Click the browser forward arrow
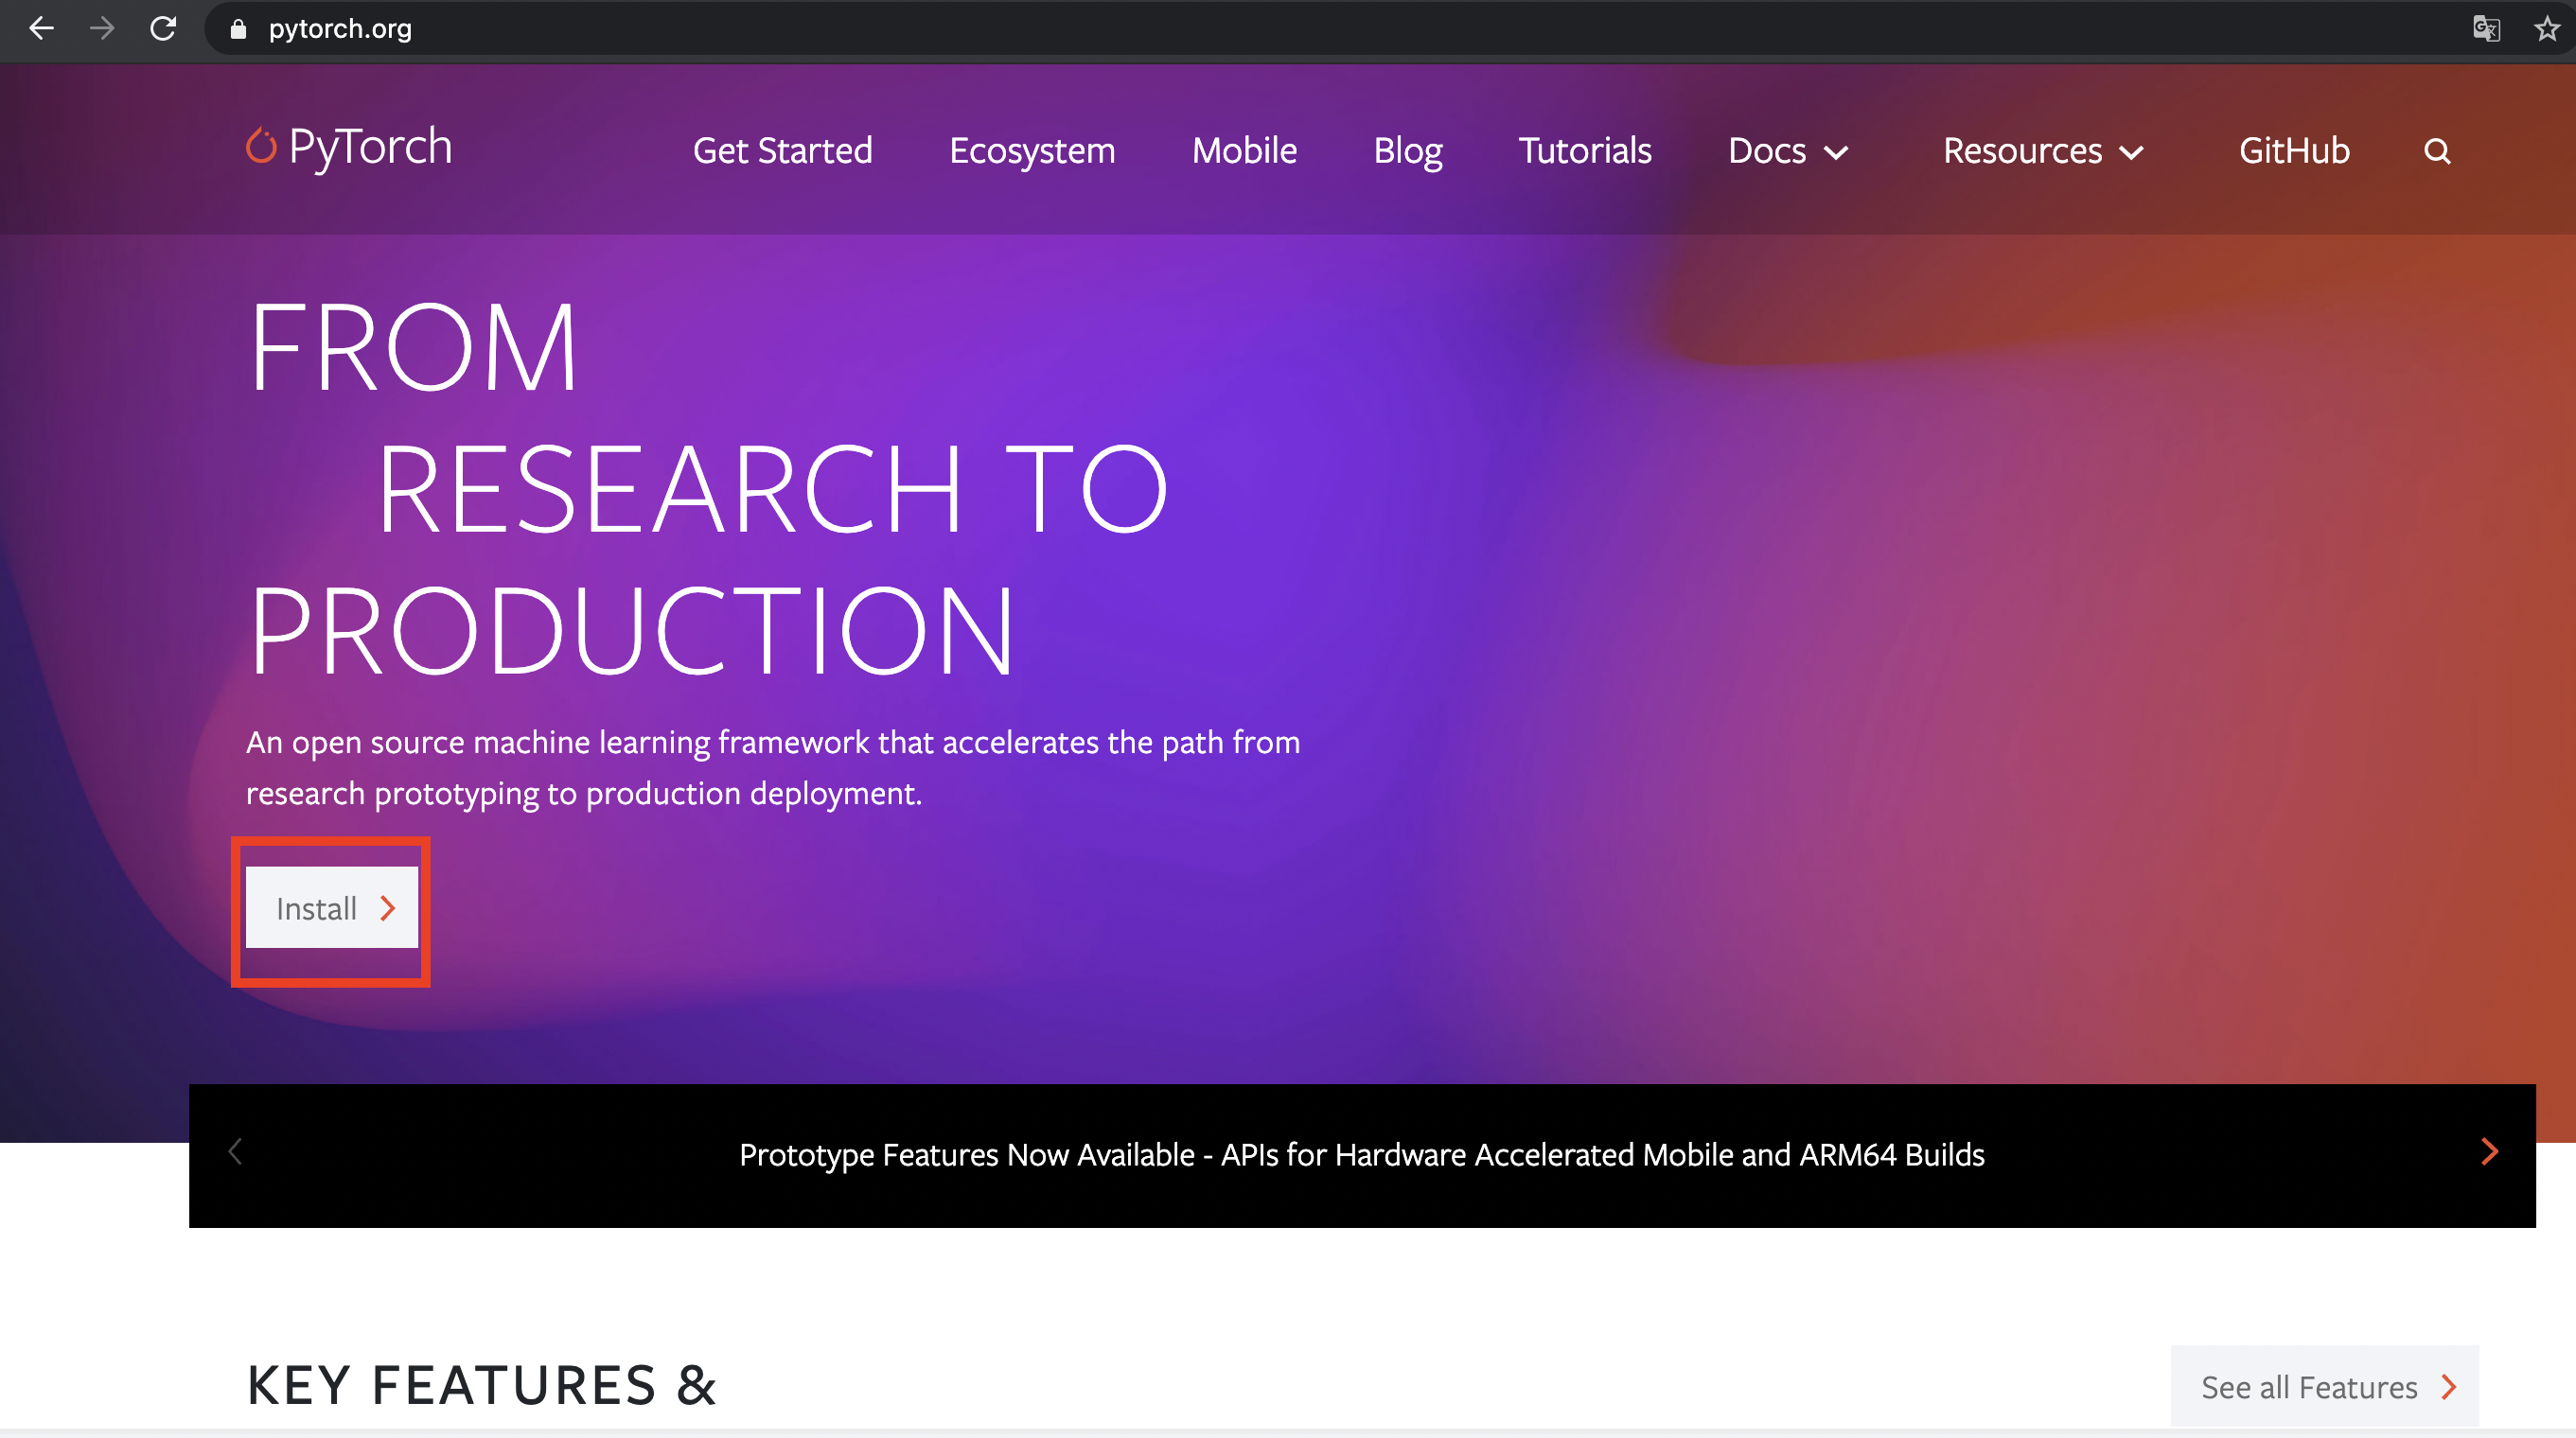Viewport: 2576px width, 1438px height. (x=101, y=28)
